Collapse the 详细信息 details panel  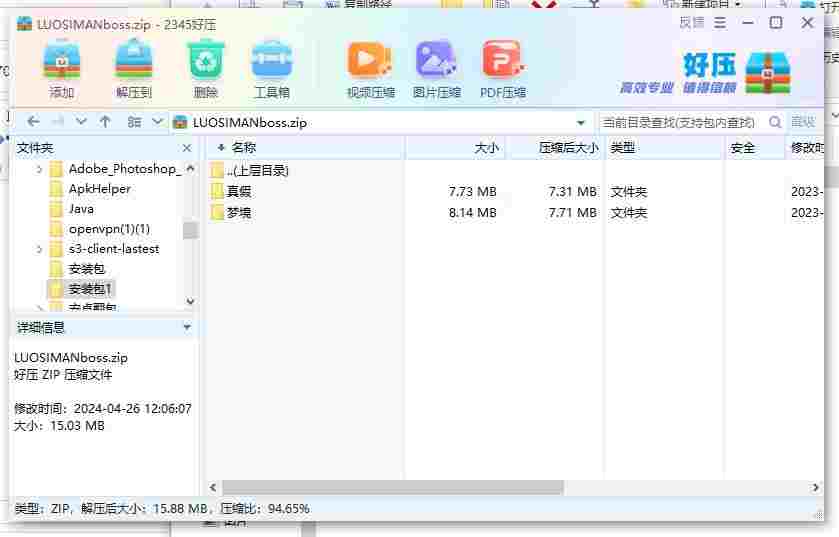point(187,327)
